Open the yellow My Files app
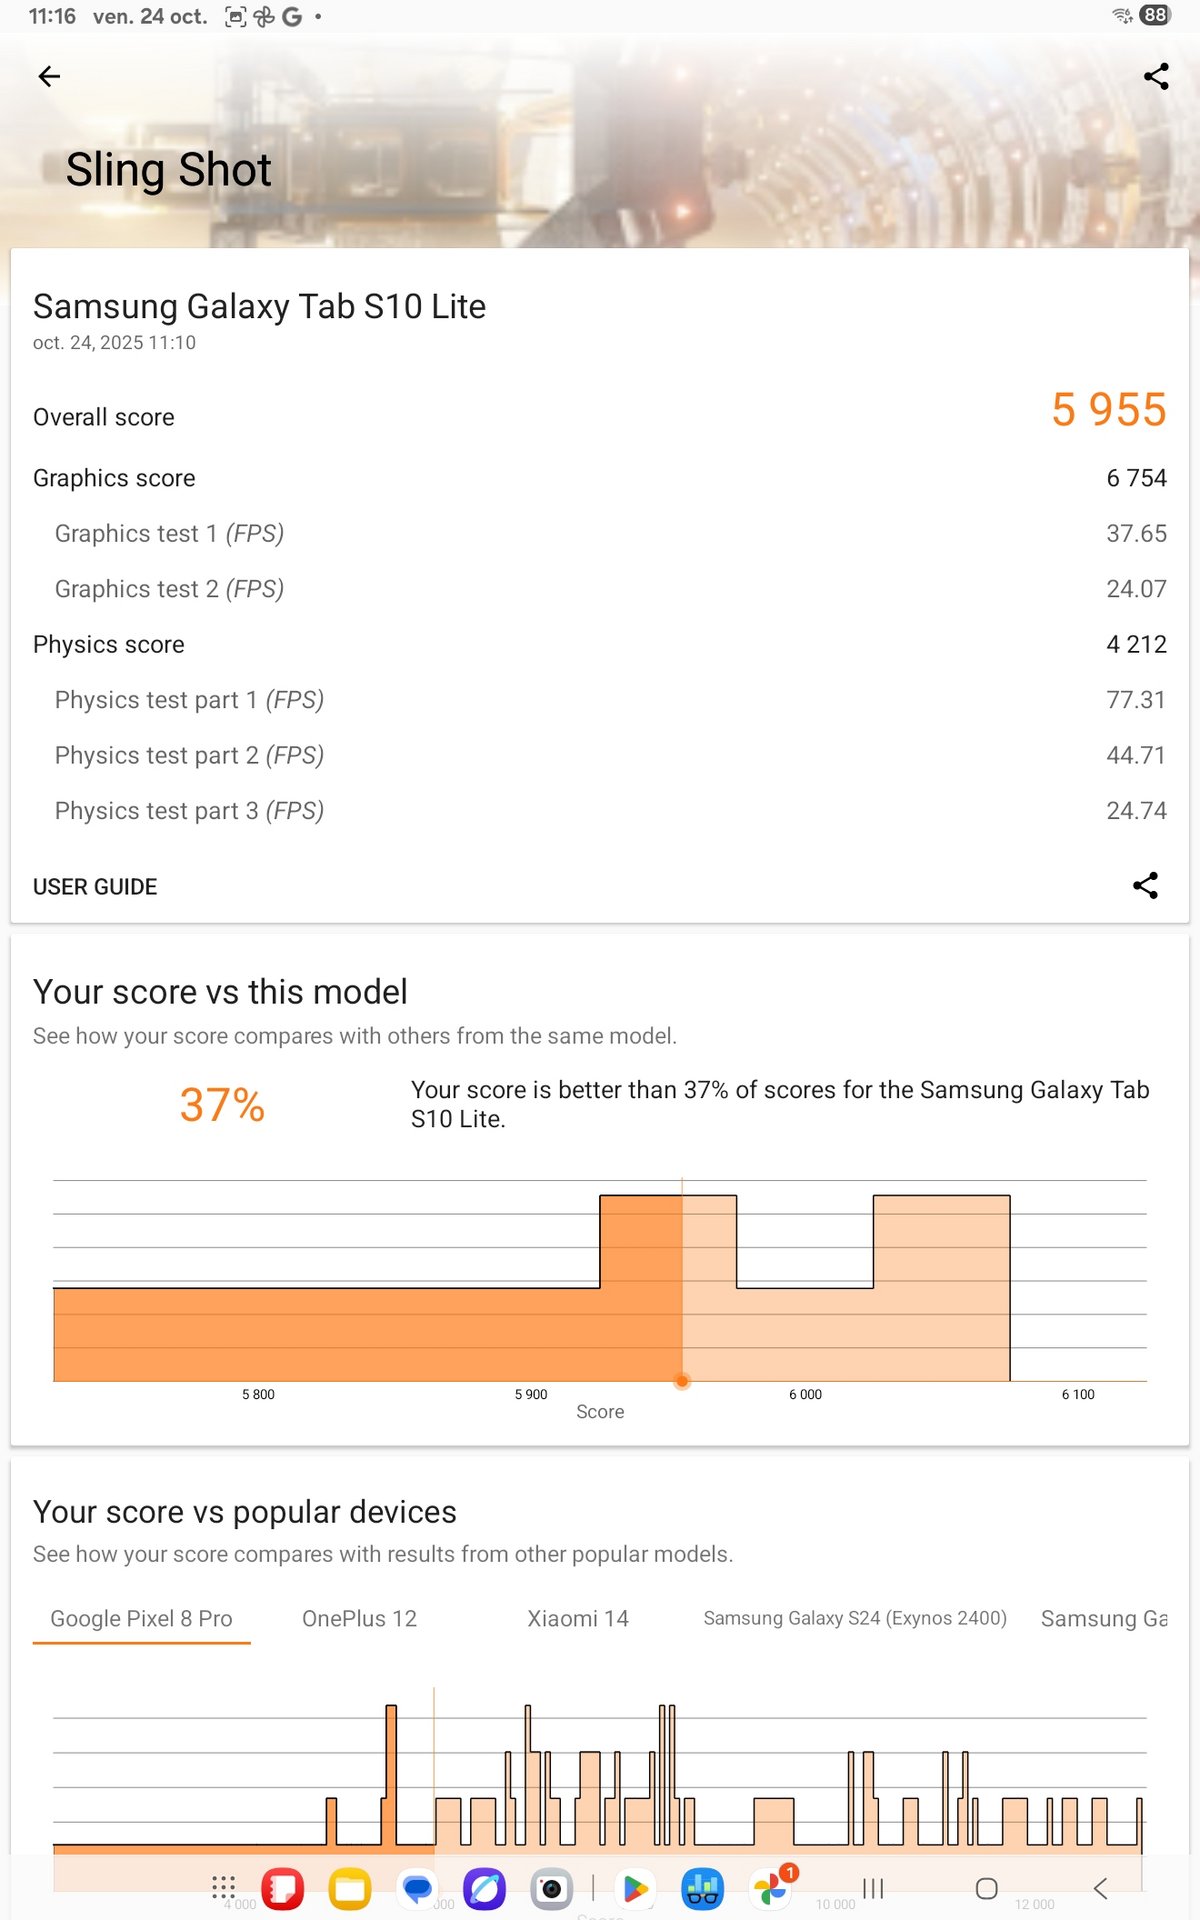The height and width of the screenshot is (1920, 1200). [350, 1888]
